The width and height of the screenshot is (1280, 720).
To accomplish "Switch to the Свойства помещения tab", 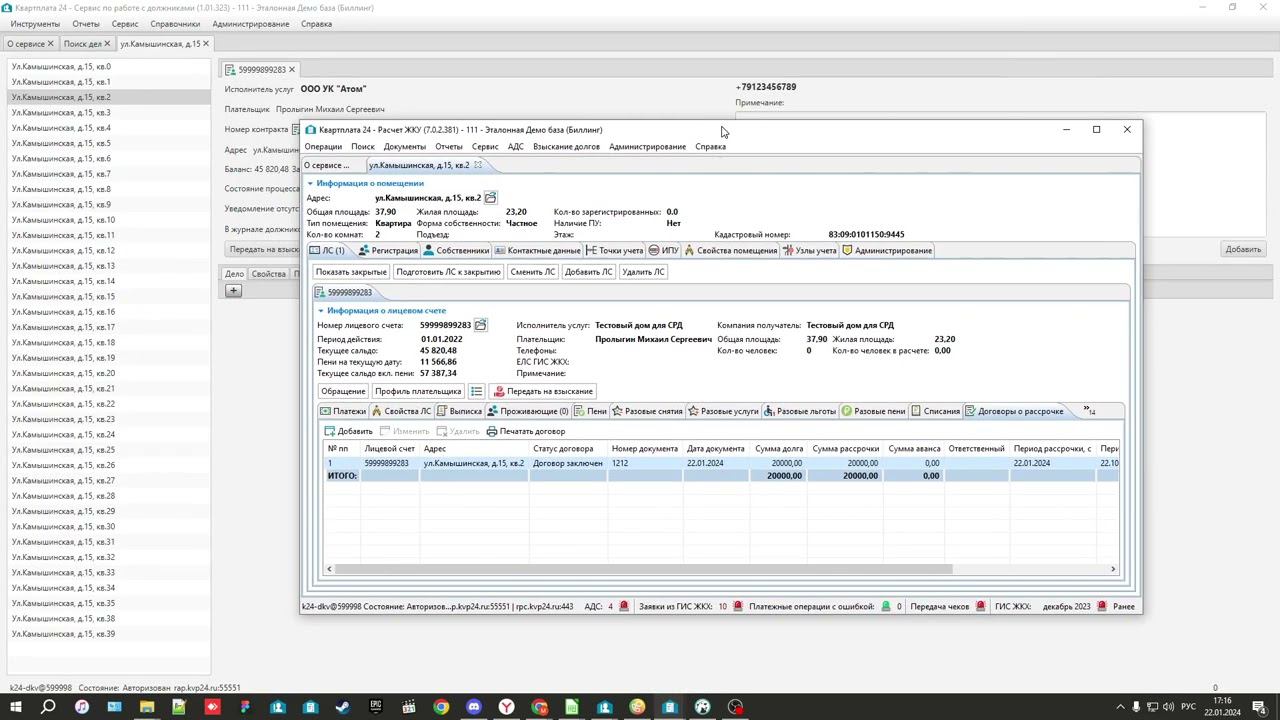I will 730,251.
